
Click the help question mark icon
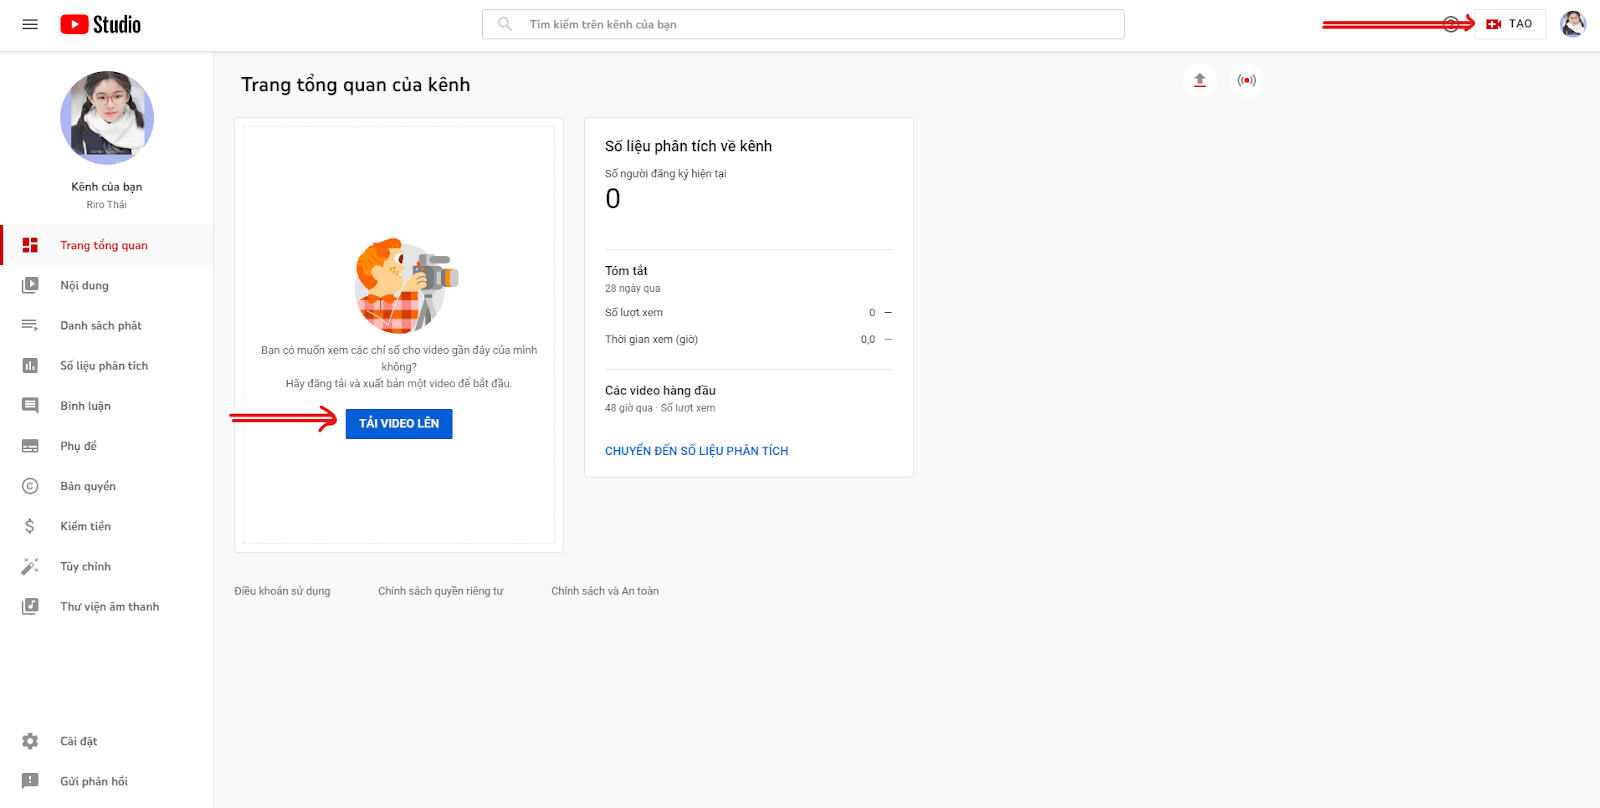(1451, 24)
